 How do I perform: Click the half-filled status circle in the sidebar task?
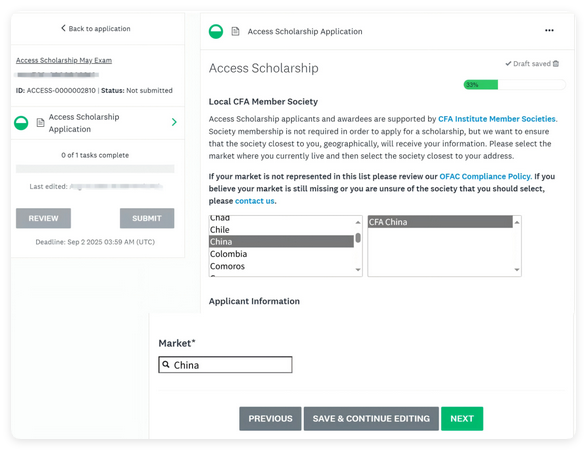pyautogui.click(x=21, y=123)
